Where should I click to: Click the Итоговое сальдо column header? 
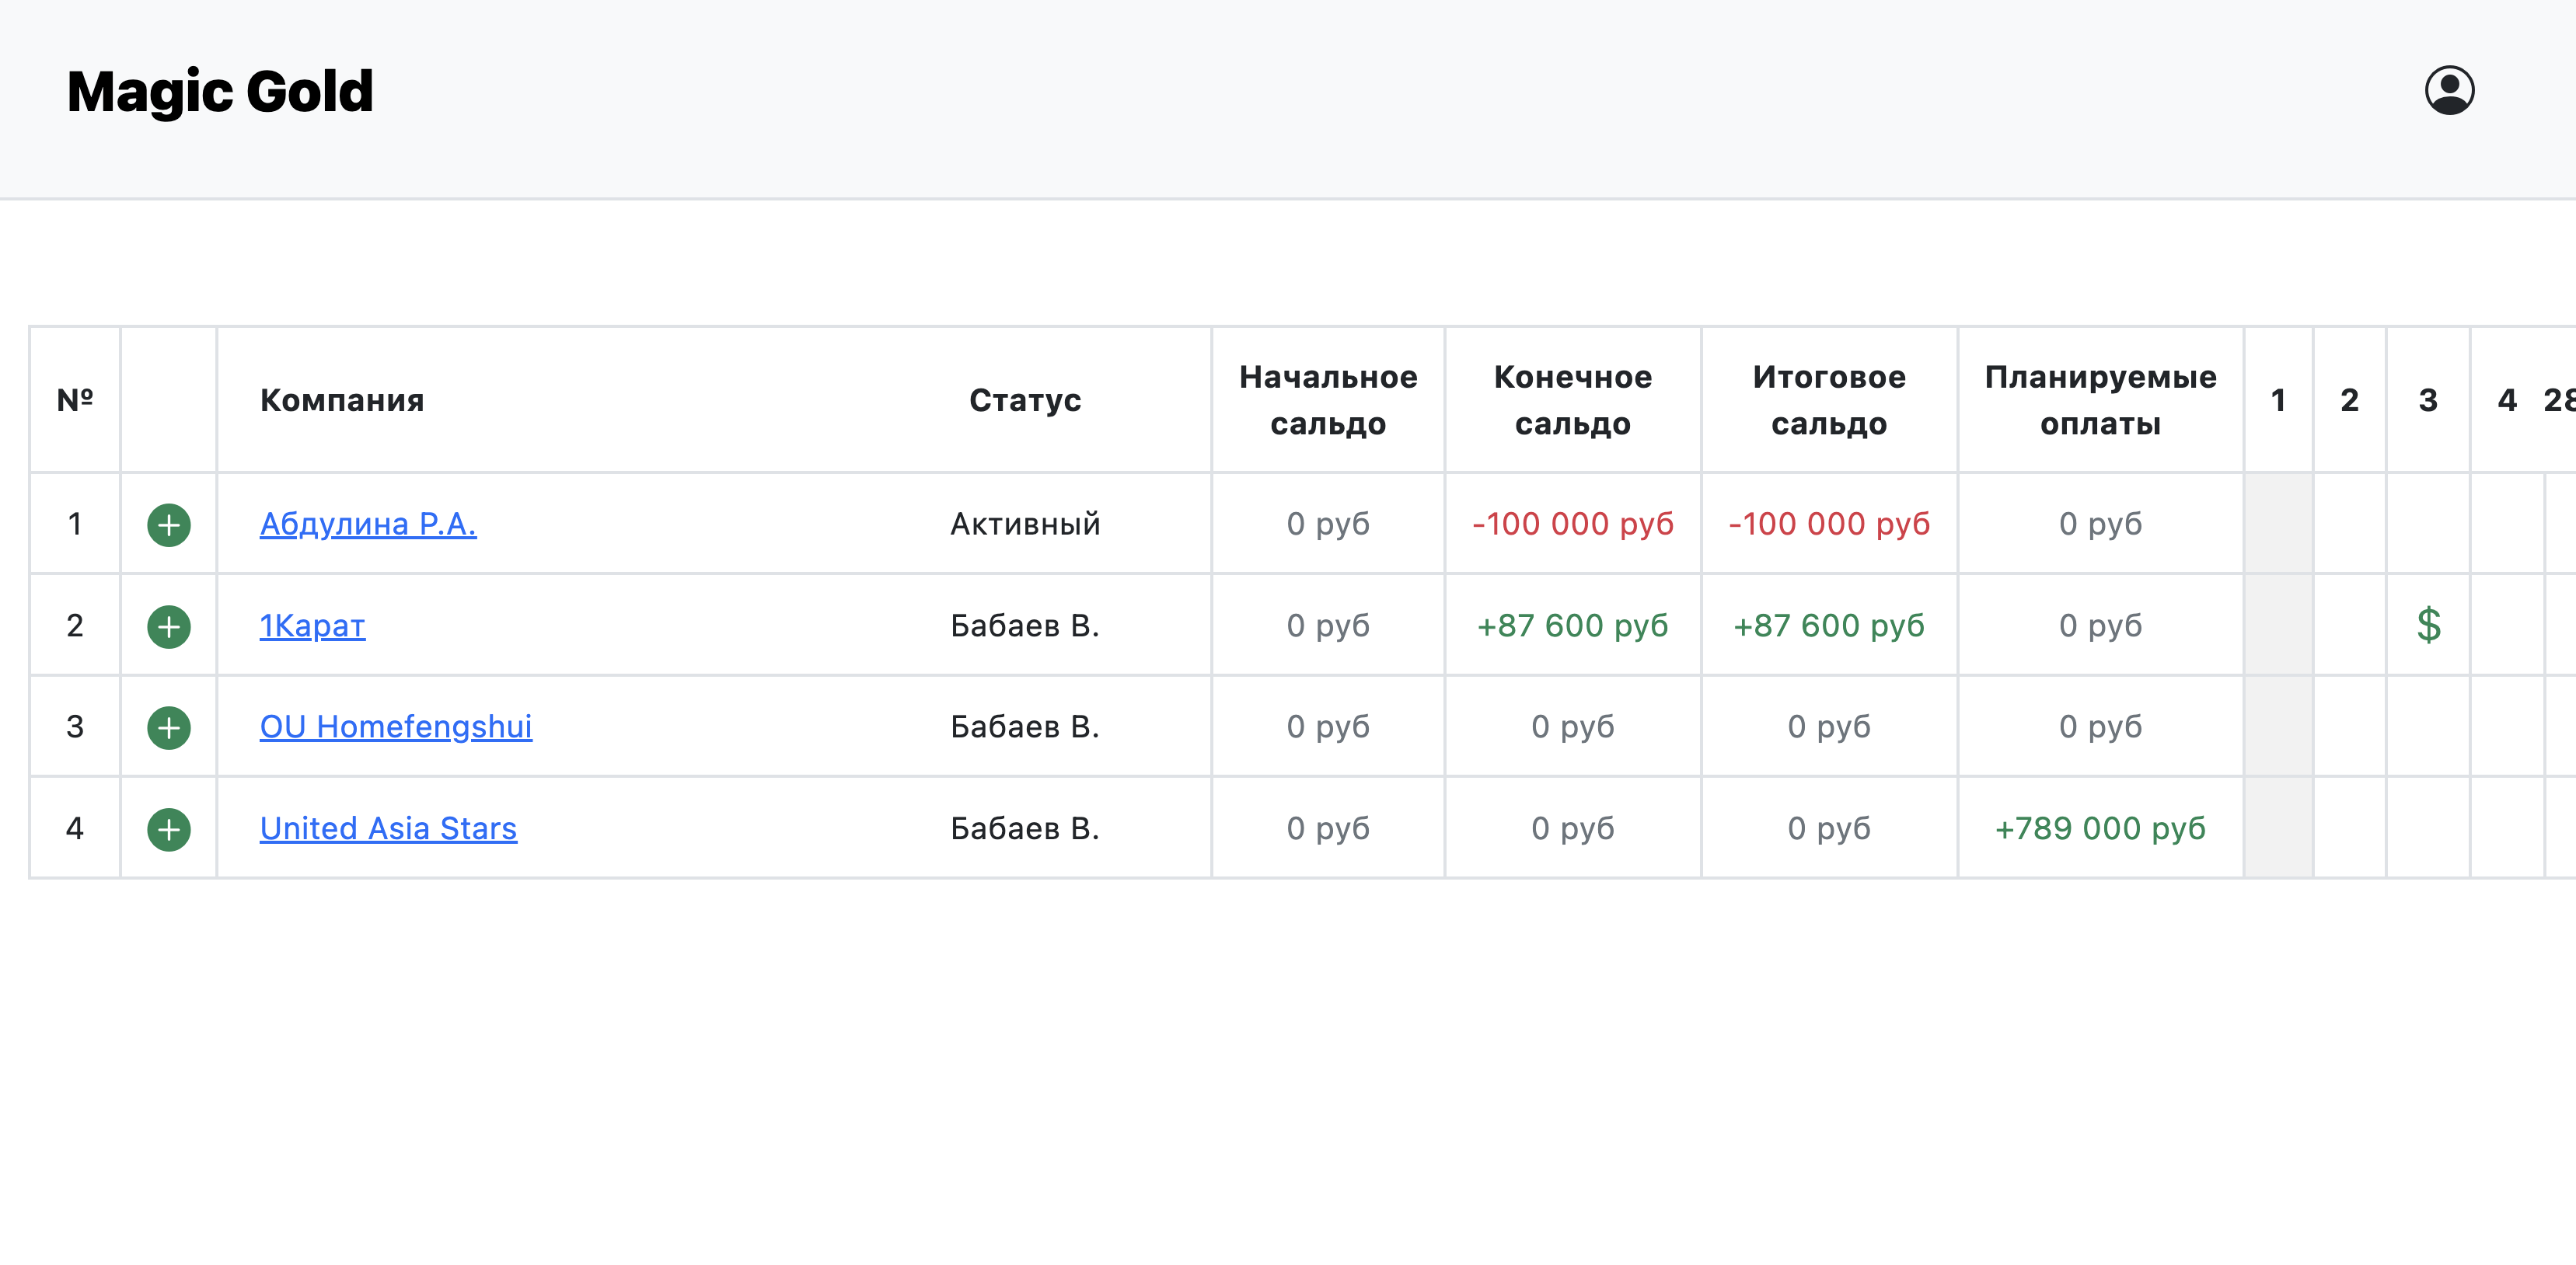(x=1828, y=400)
